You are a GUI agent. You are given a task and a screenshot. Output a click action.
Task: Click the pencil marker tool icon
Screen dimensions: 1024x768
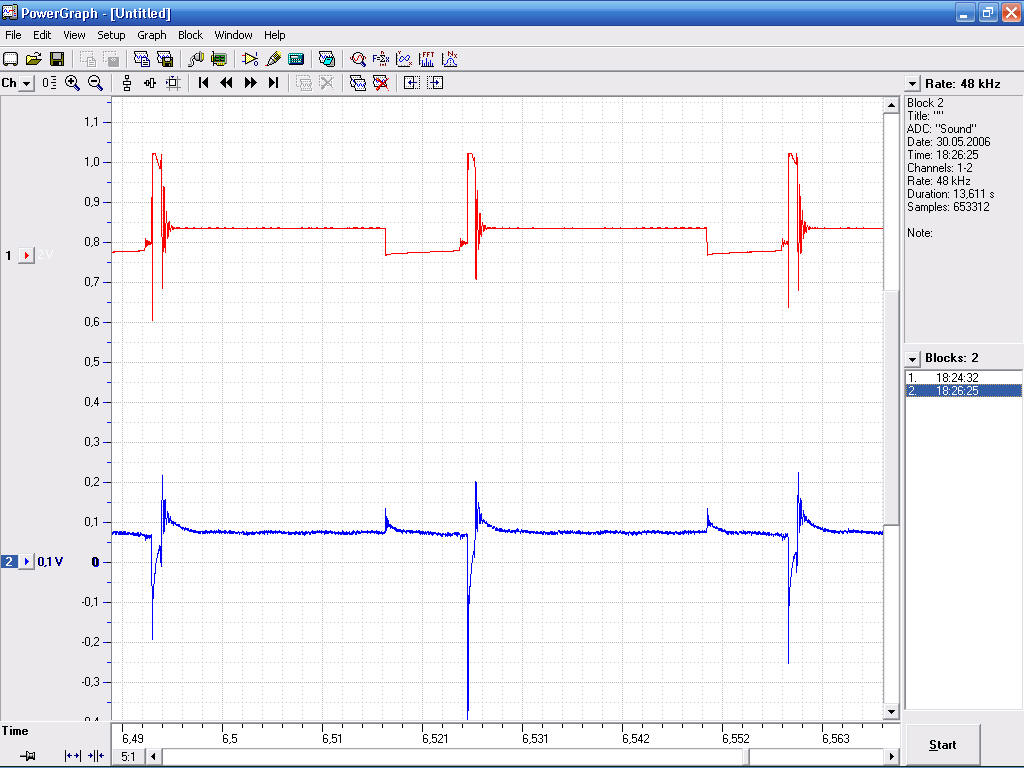point(274,59)
